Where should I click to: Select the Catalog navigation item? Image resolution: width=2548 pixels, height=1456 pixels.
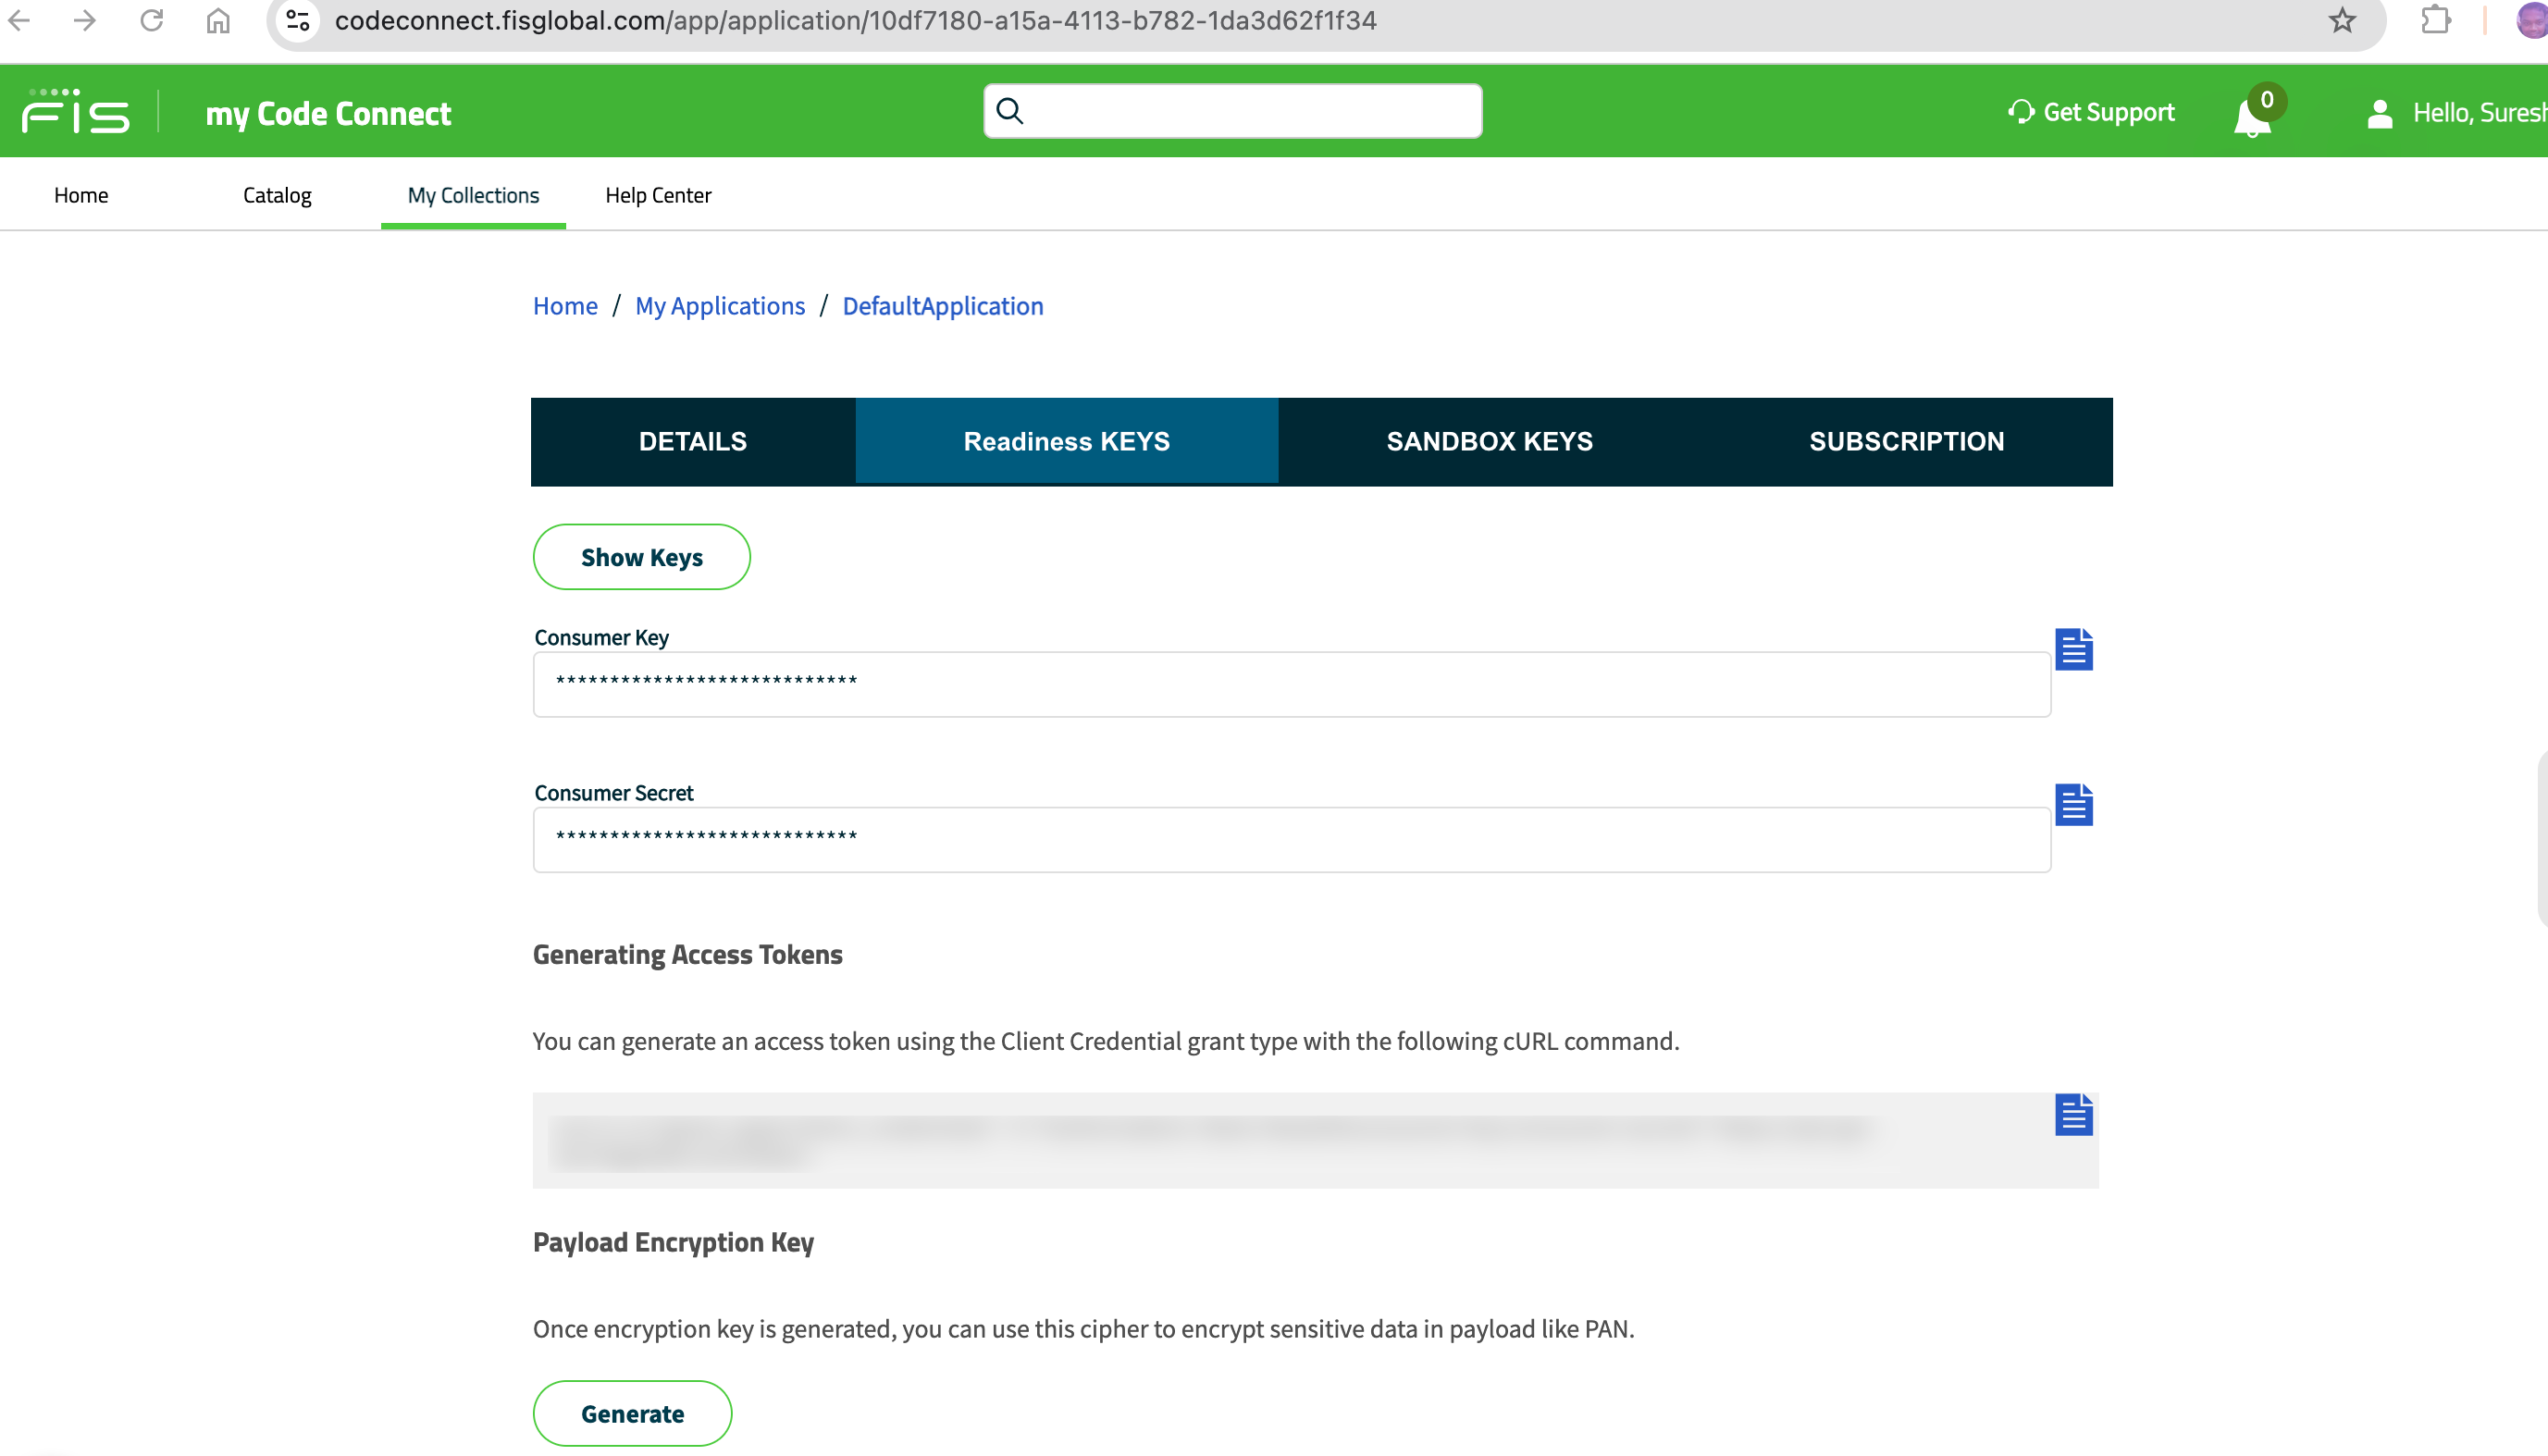tap(277, 195)
